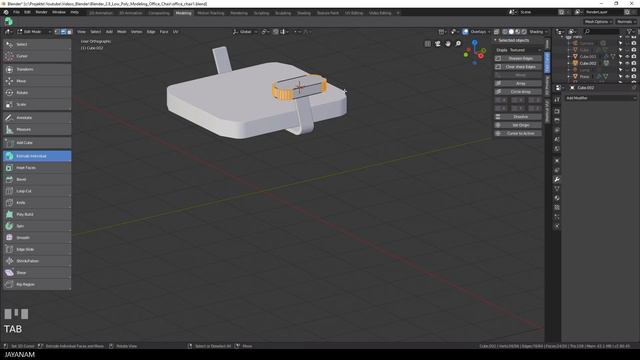Click the Extrude Individual tool
Image resolution: width=640 pixels, height=360 pixels.
tap(37, 156)
